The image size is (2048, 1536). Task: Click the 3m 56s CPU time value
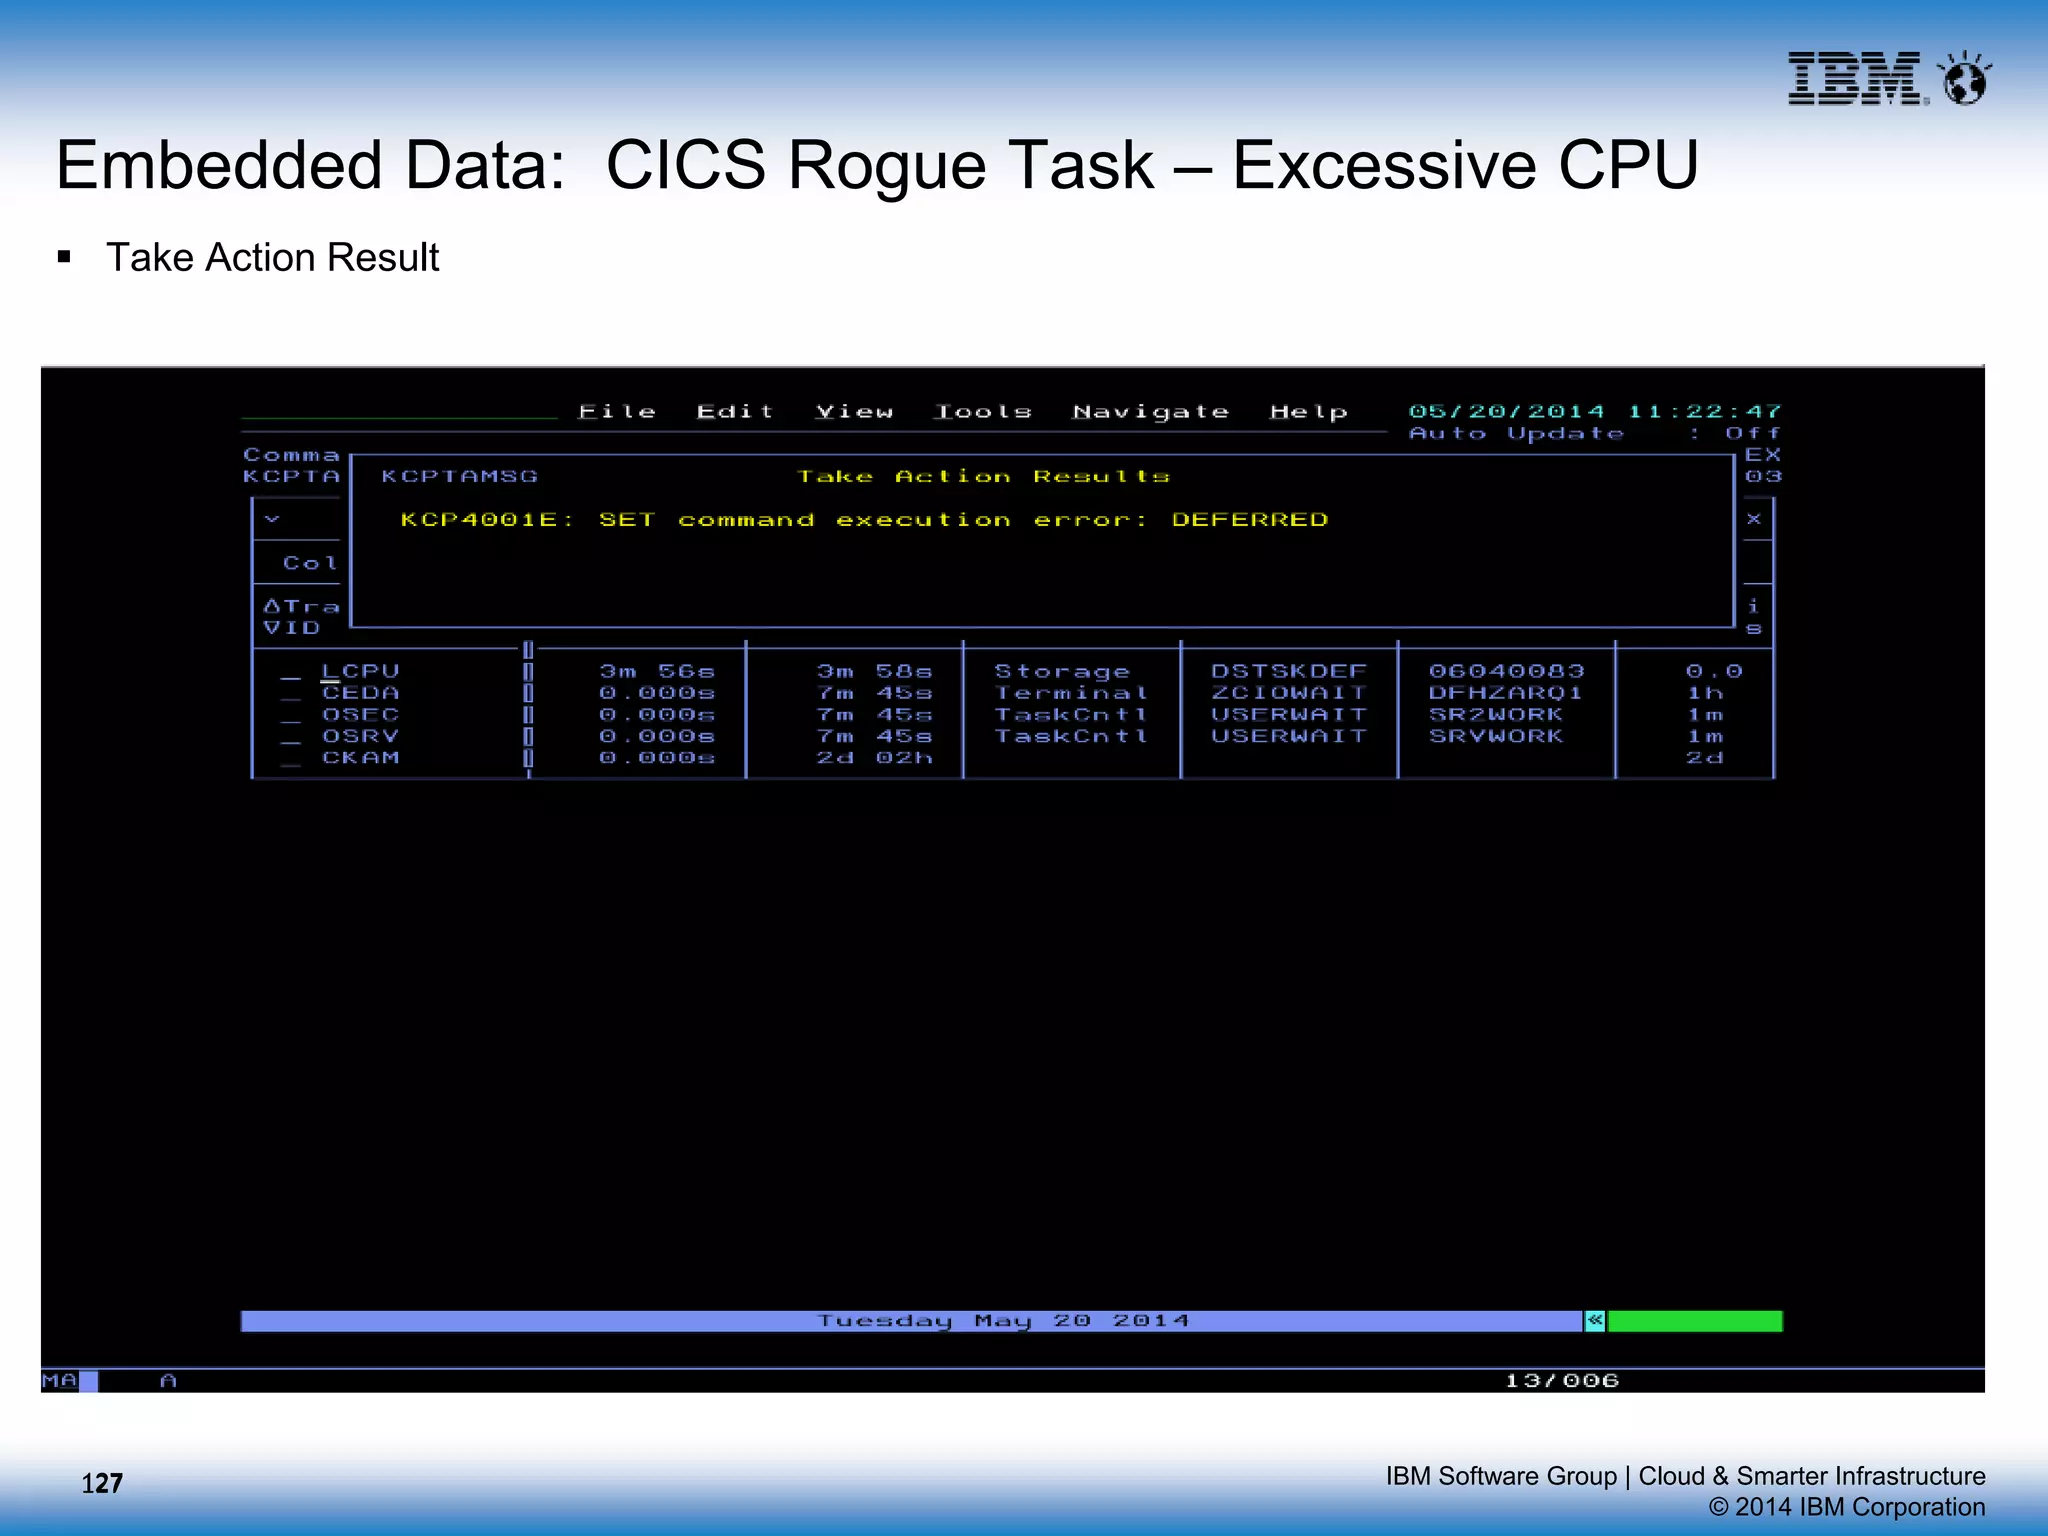(x=657, y=671)
